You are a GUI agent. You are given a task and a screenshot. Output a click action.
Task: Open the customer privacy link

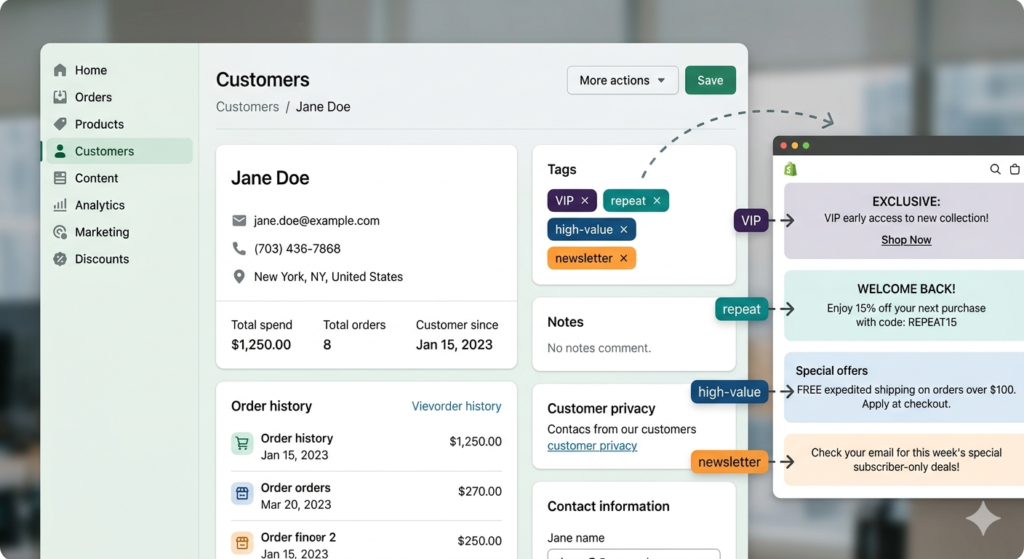tap(592, 446)
